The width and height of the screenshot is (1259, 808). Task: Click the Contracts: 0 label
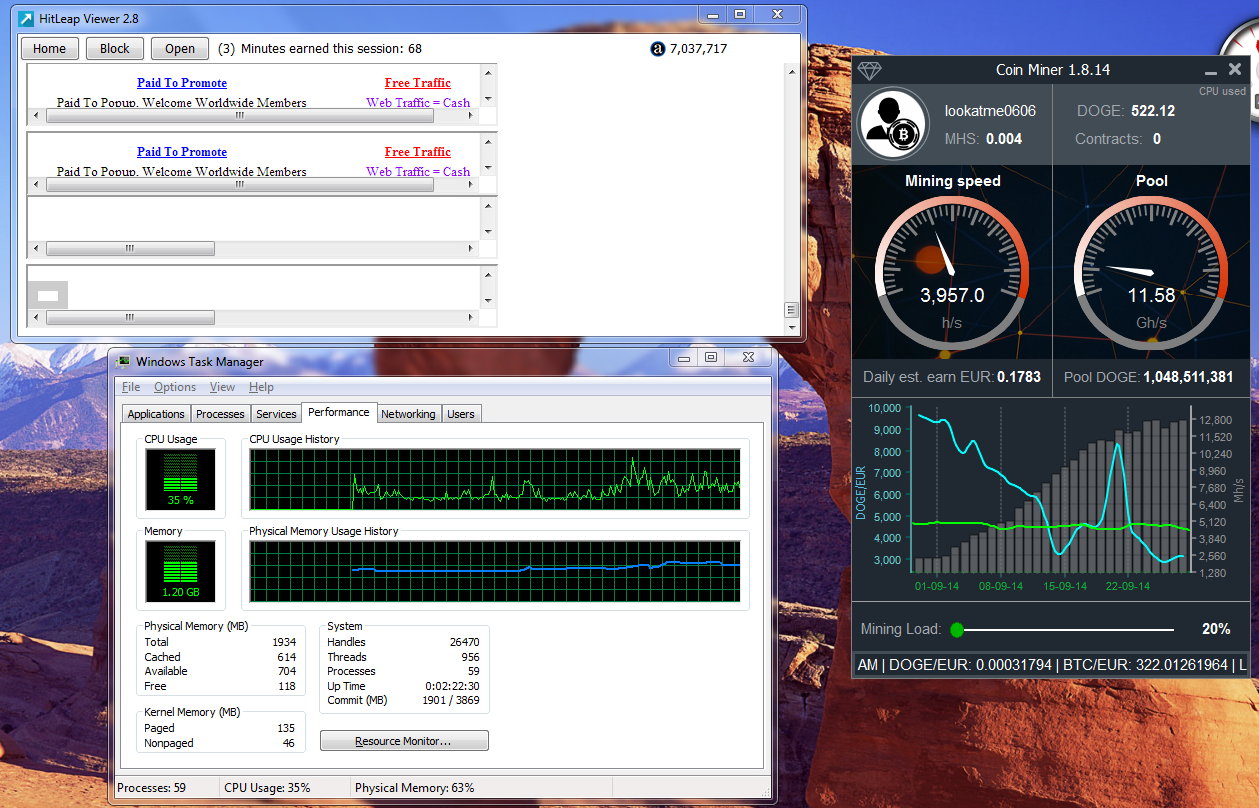(1118, 139)
